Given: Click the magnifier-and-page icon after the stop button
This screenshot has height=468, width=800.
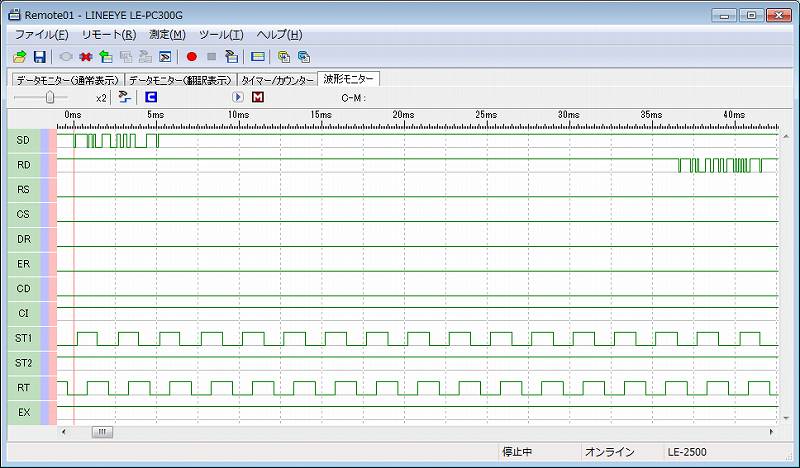Looking at the screenshot, I should tap(232, 57).
